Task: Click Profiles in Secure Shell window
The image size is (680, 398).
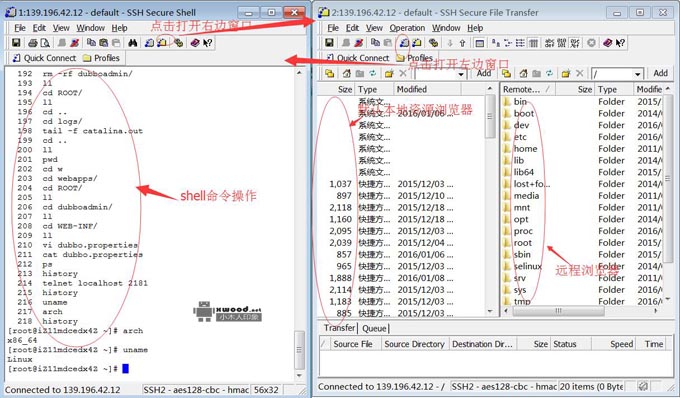Action: [101, 58]
